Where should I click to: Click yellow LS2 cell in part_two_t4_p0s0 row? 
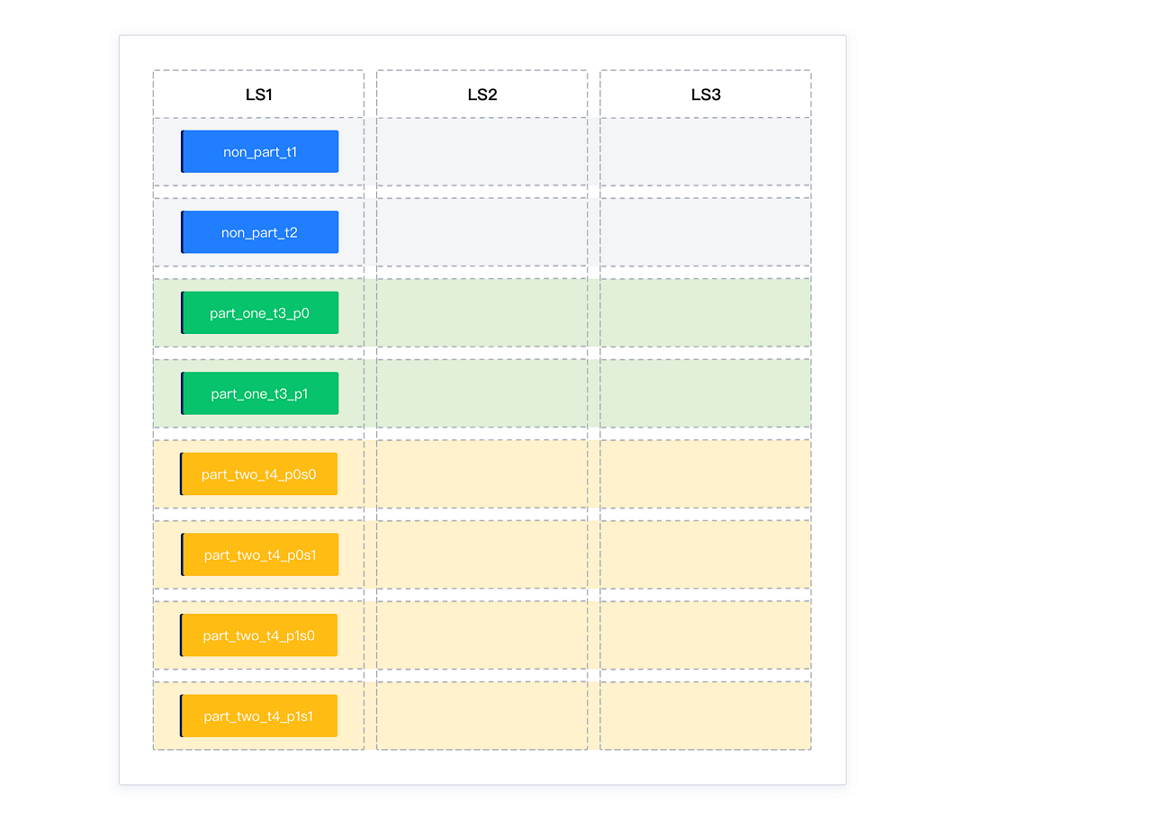point(482,474)
